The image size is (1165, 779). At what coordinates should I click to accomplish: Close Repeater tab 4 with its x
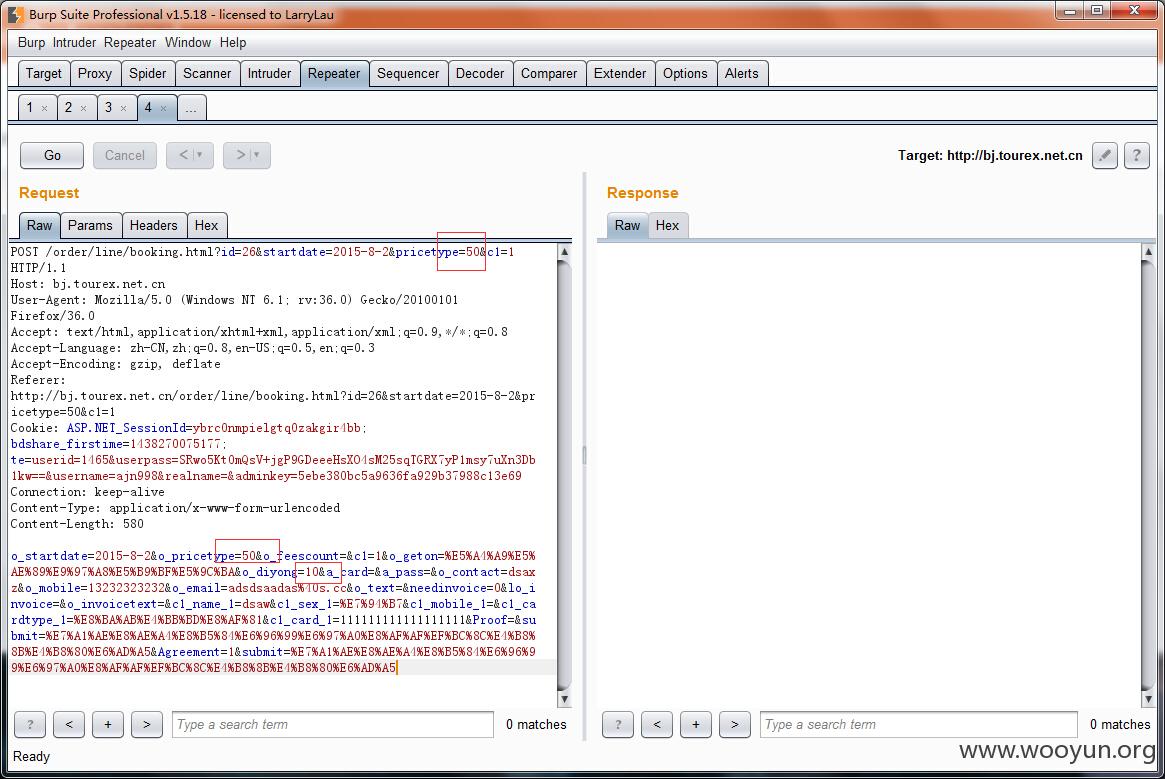click(x=163, y=109)
